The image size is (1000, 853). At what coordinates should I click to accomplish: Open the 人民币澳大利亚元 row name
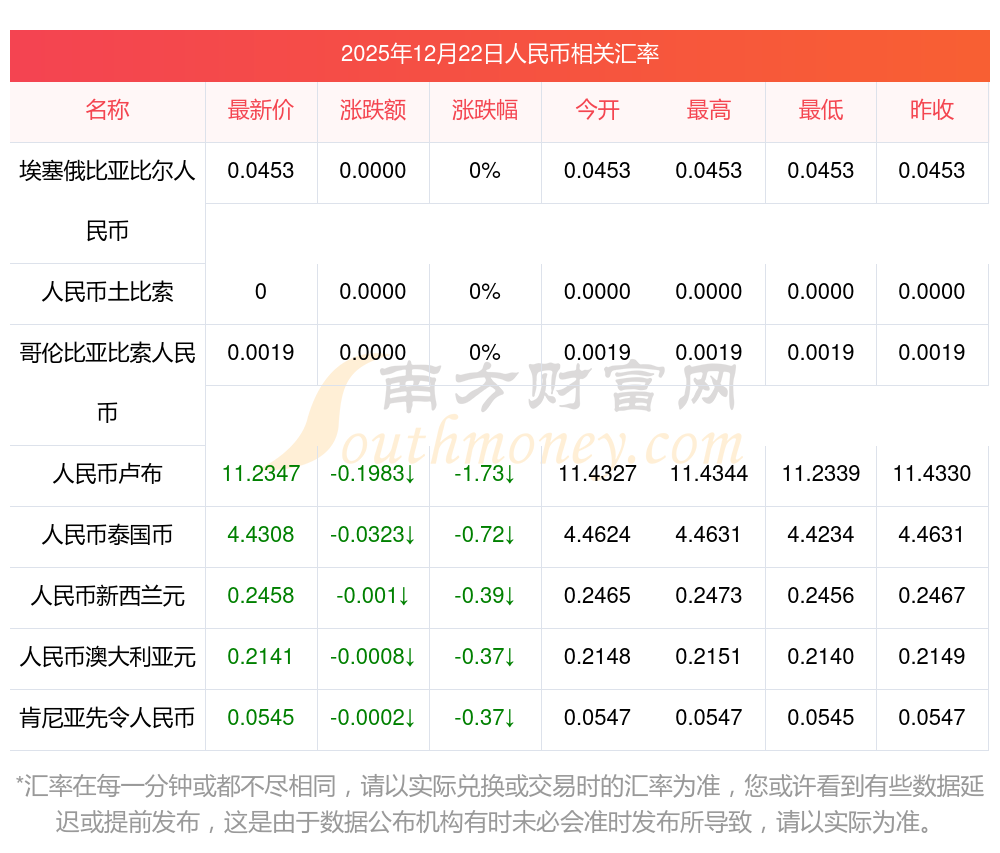107,657
